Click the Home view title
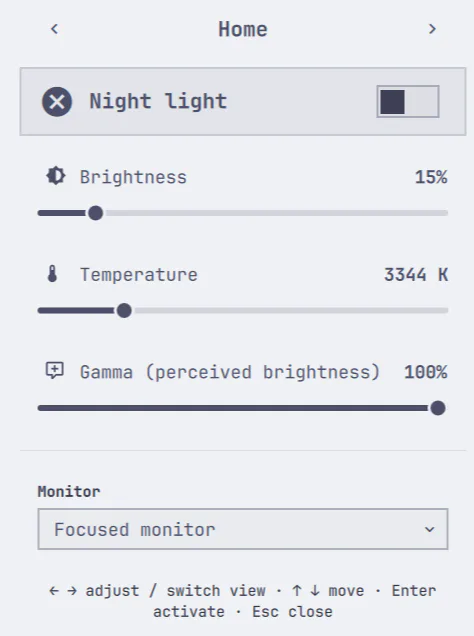This screenshot has height=636, width=474. pos(243,29)
